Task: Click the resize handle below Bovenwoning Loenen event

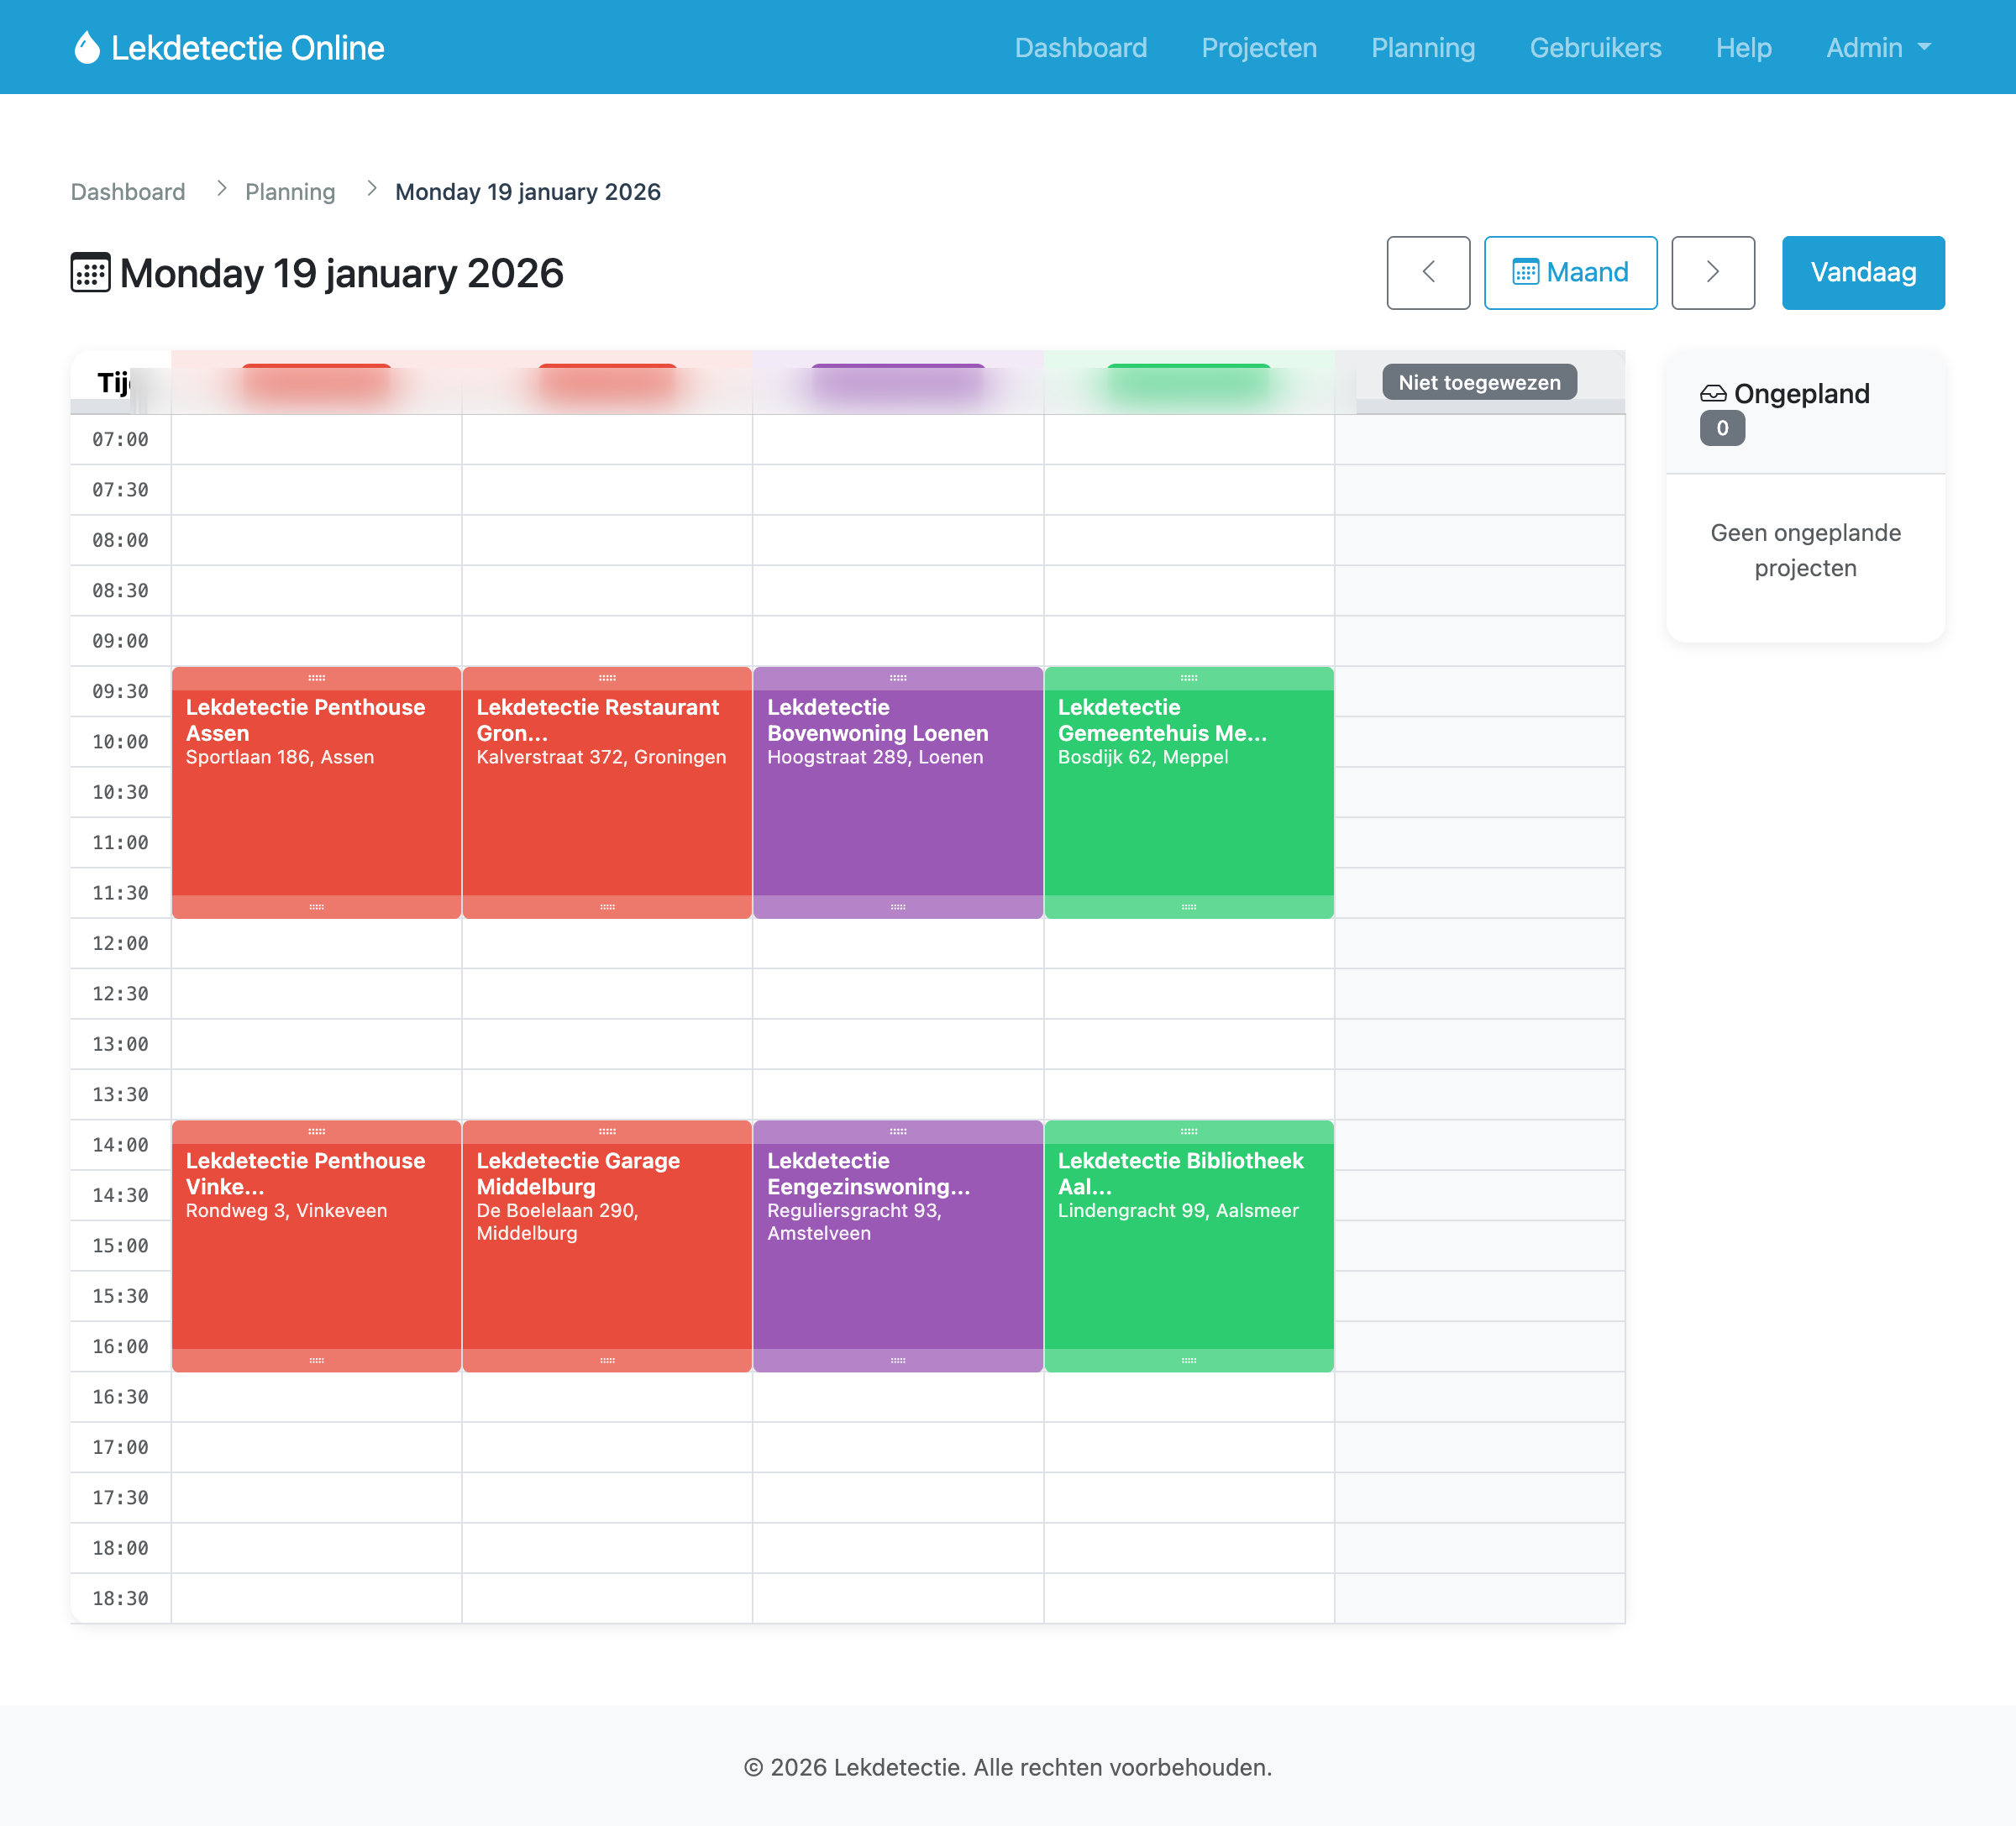Action: tap(896, 906)
